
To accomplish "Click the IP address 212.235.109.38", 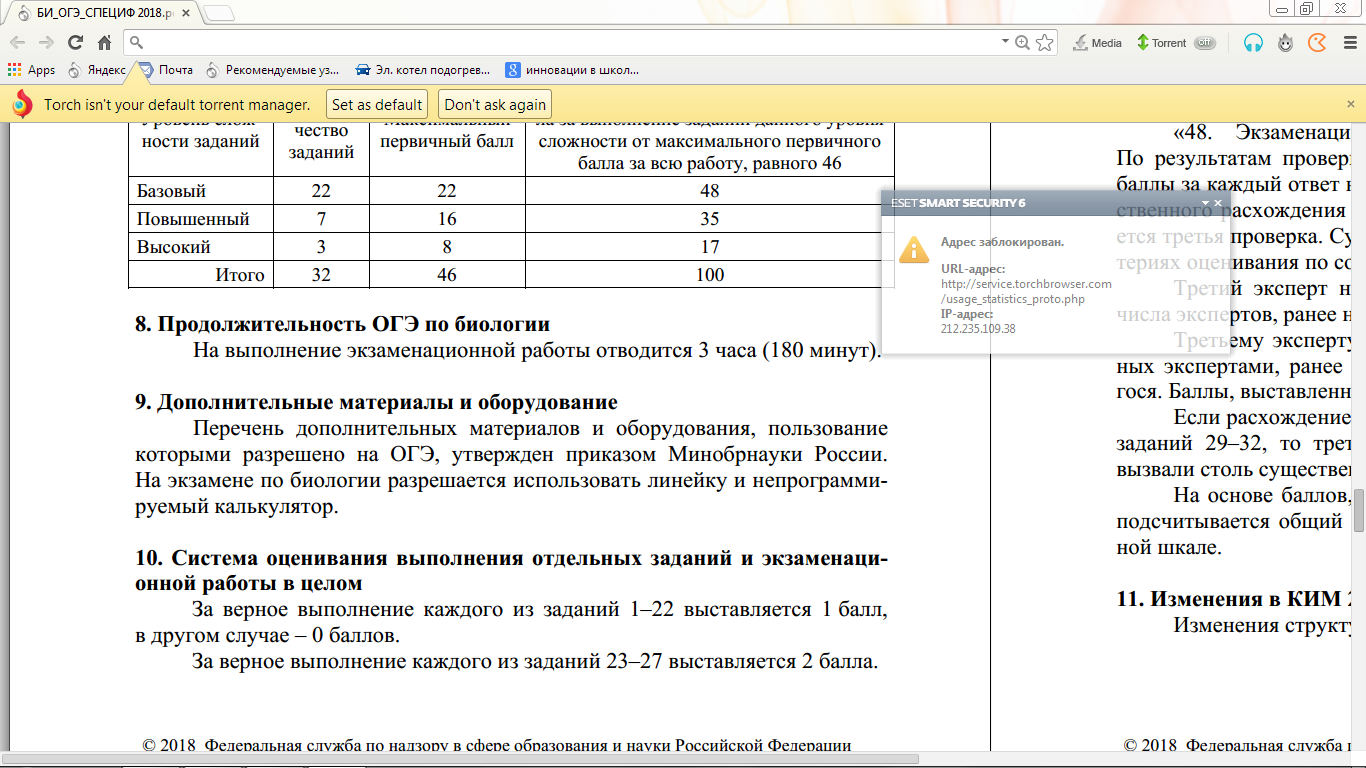I will (x=978, y=328).
